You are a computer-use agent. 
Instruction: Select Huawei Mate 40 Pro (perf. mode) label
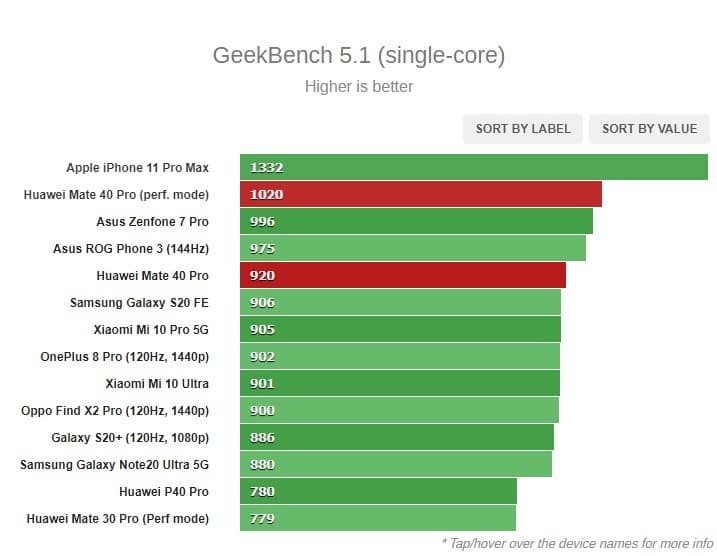point(116,195)
